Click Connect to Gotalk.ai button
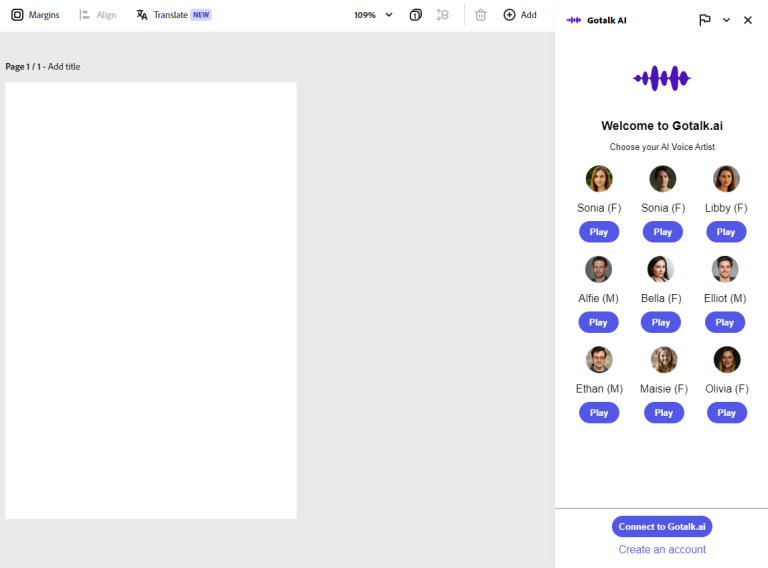 pos(662,526)
